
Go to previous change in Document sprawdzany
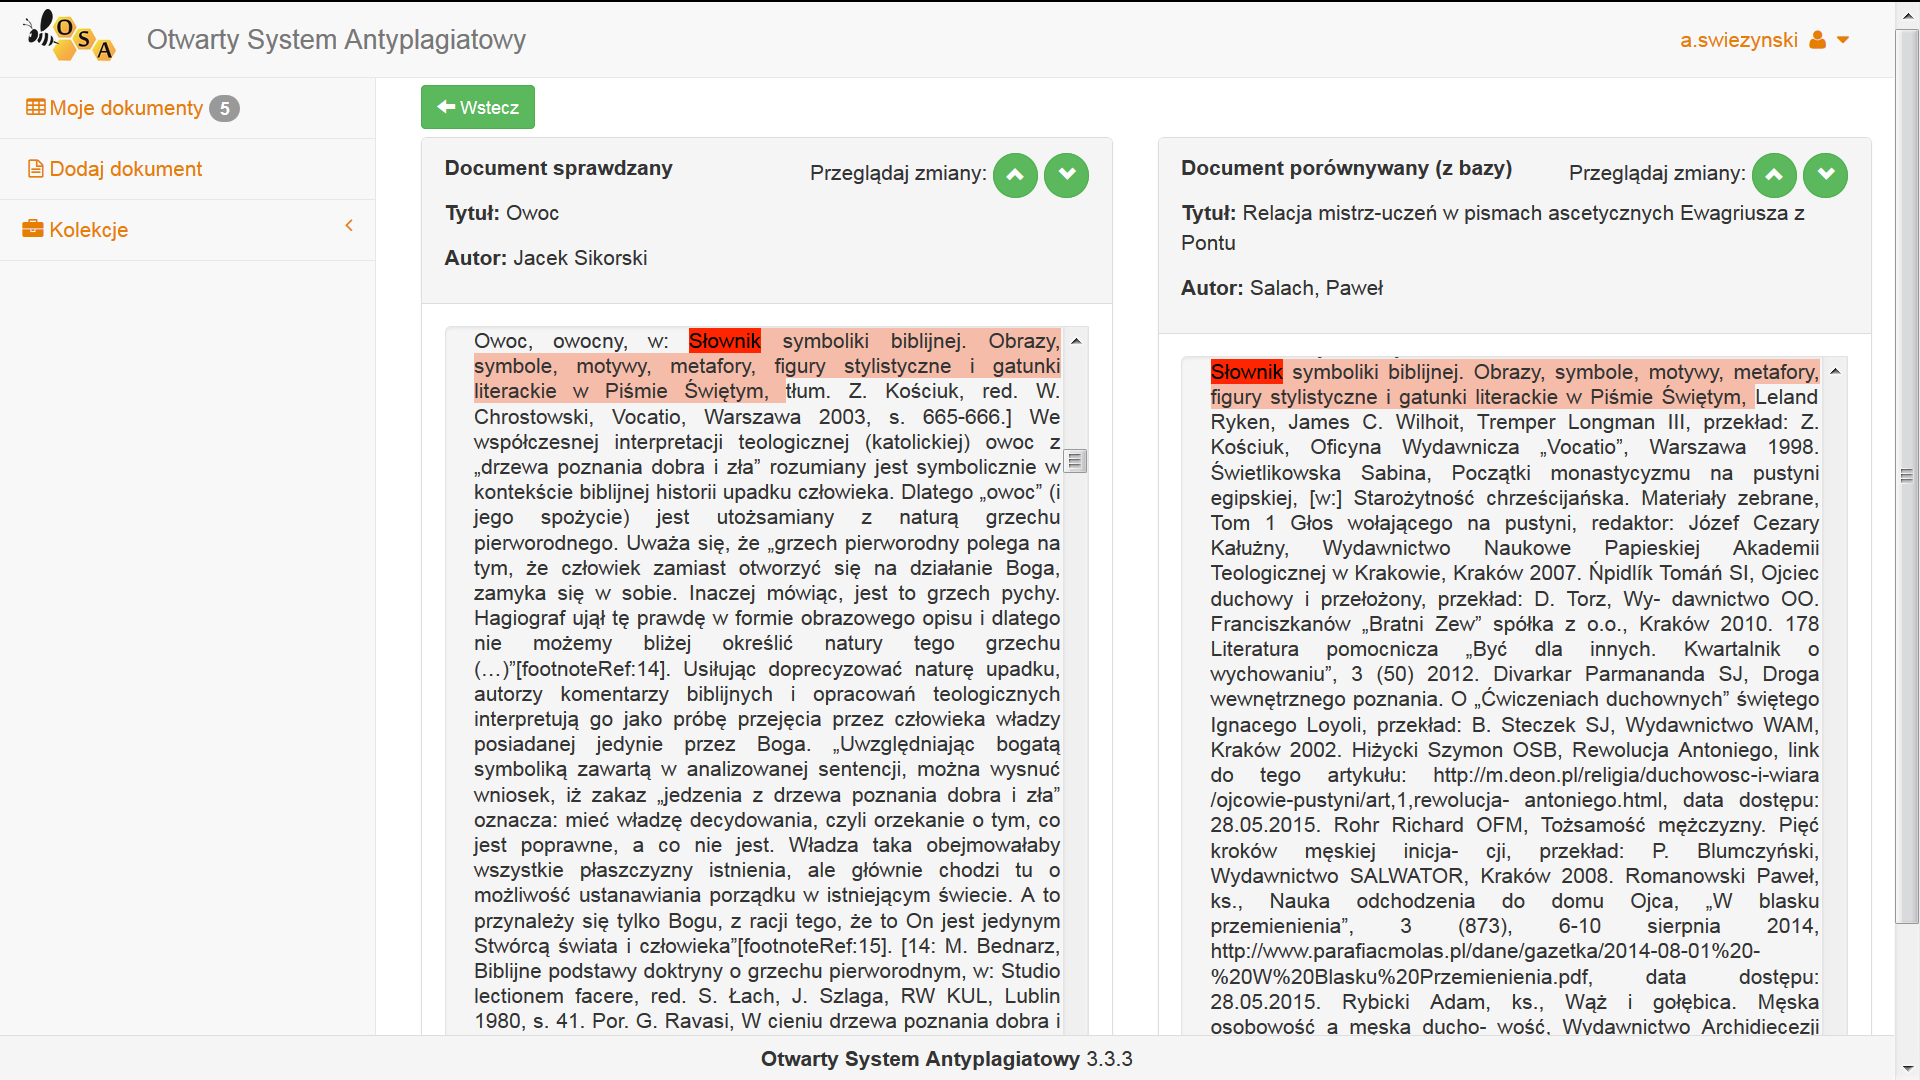(1015, 175)
